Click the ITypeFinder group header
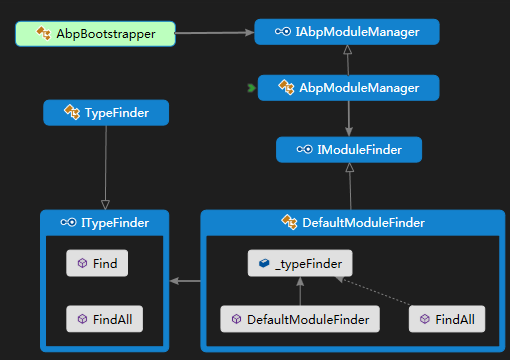The width and height of the screenshot is (510, 360). pos(105,223)
